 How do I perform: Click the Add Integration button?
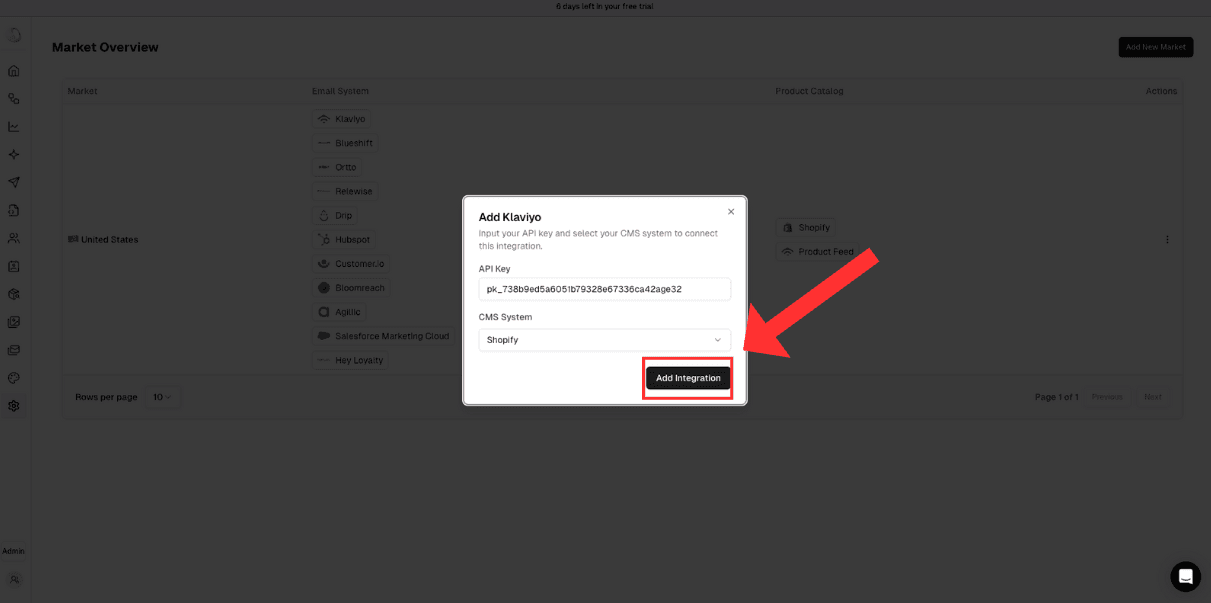(688, 378)
